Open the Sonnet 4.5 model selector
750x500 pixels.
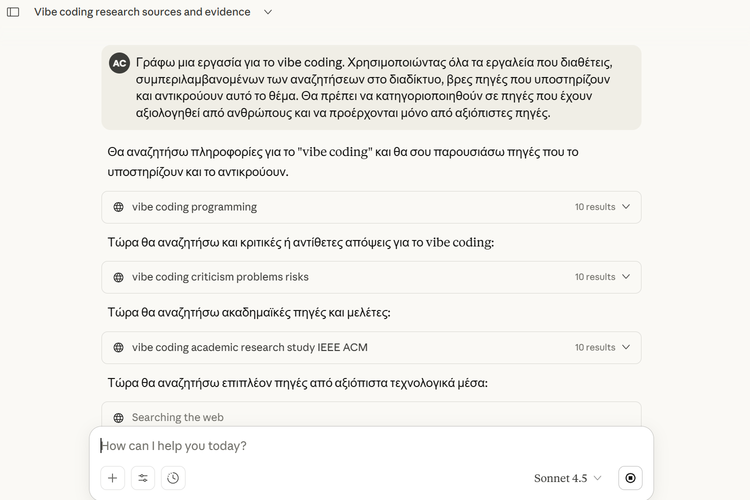point(567,478)
